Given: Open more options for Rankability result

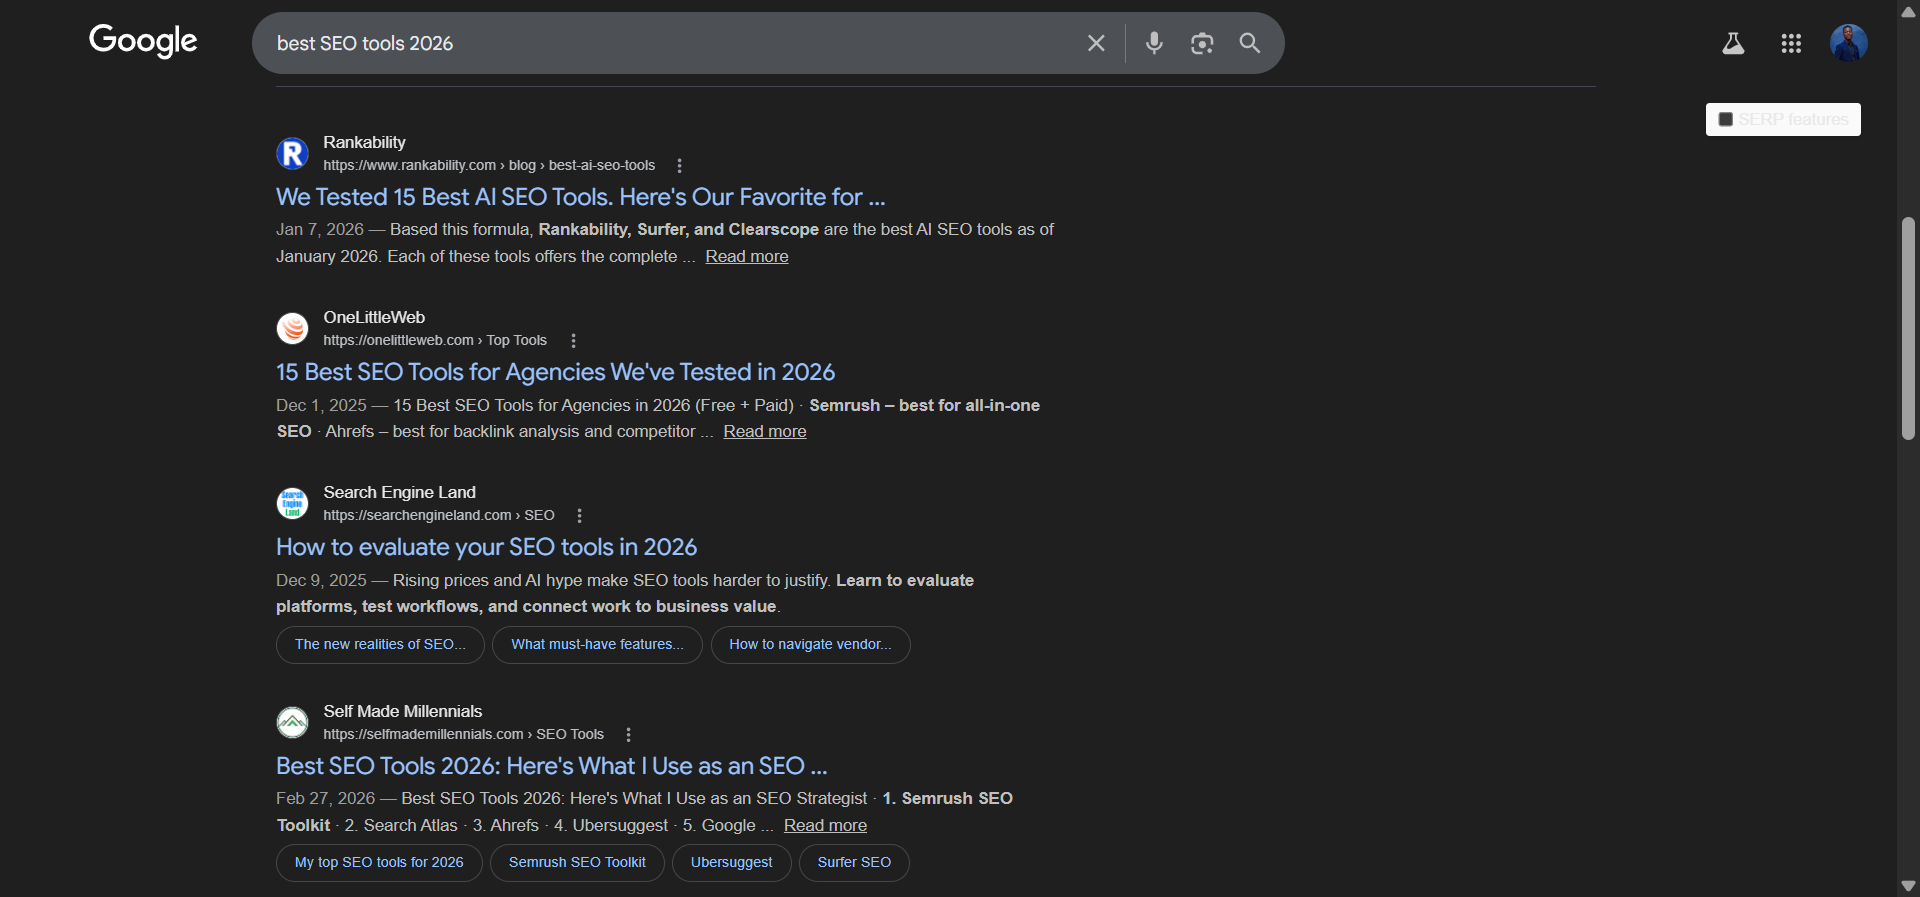Looking at the screenshot, I should (680, 166).
